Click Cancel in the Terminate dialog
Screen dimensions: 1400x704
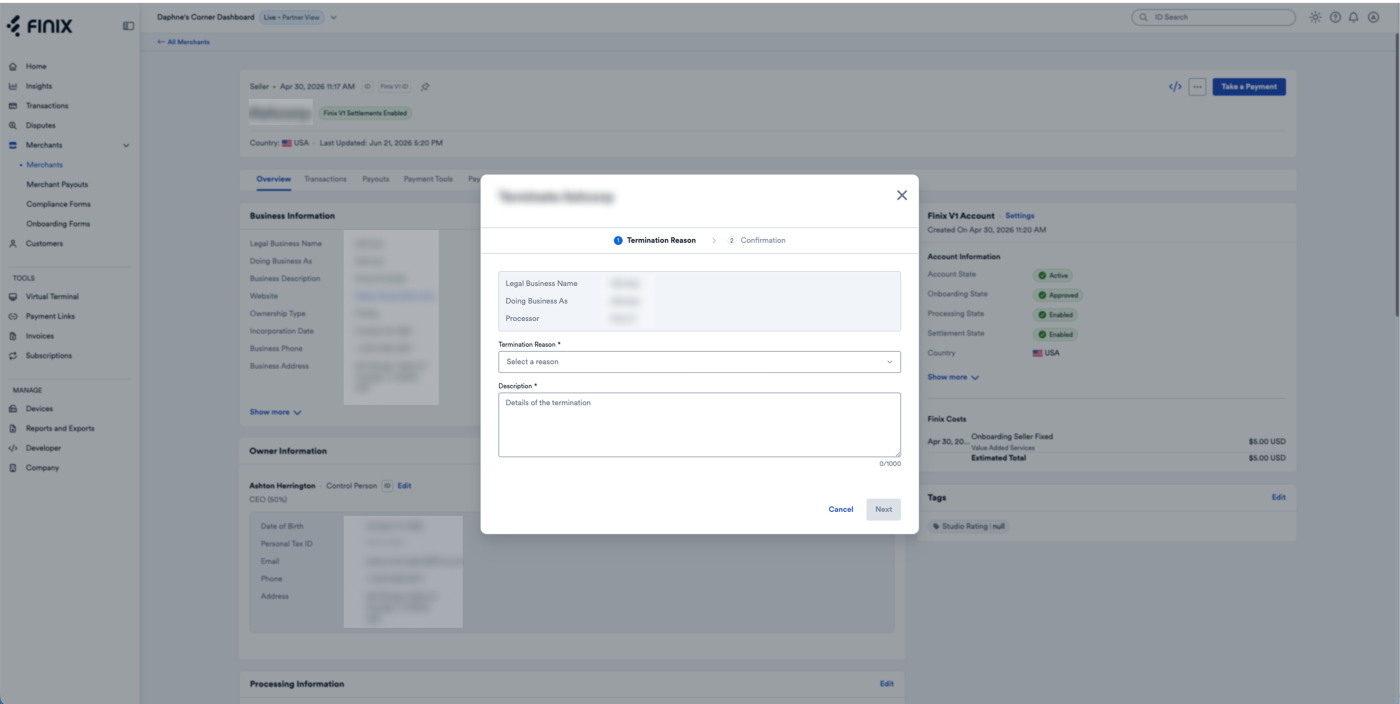(841, 509)
